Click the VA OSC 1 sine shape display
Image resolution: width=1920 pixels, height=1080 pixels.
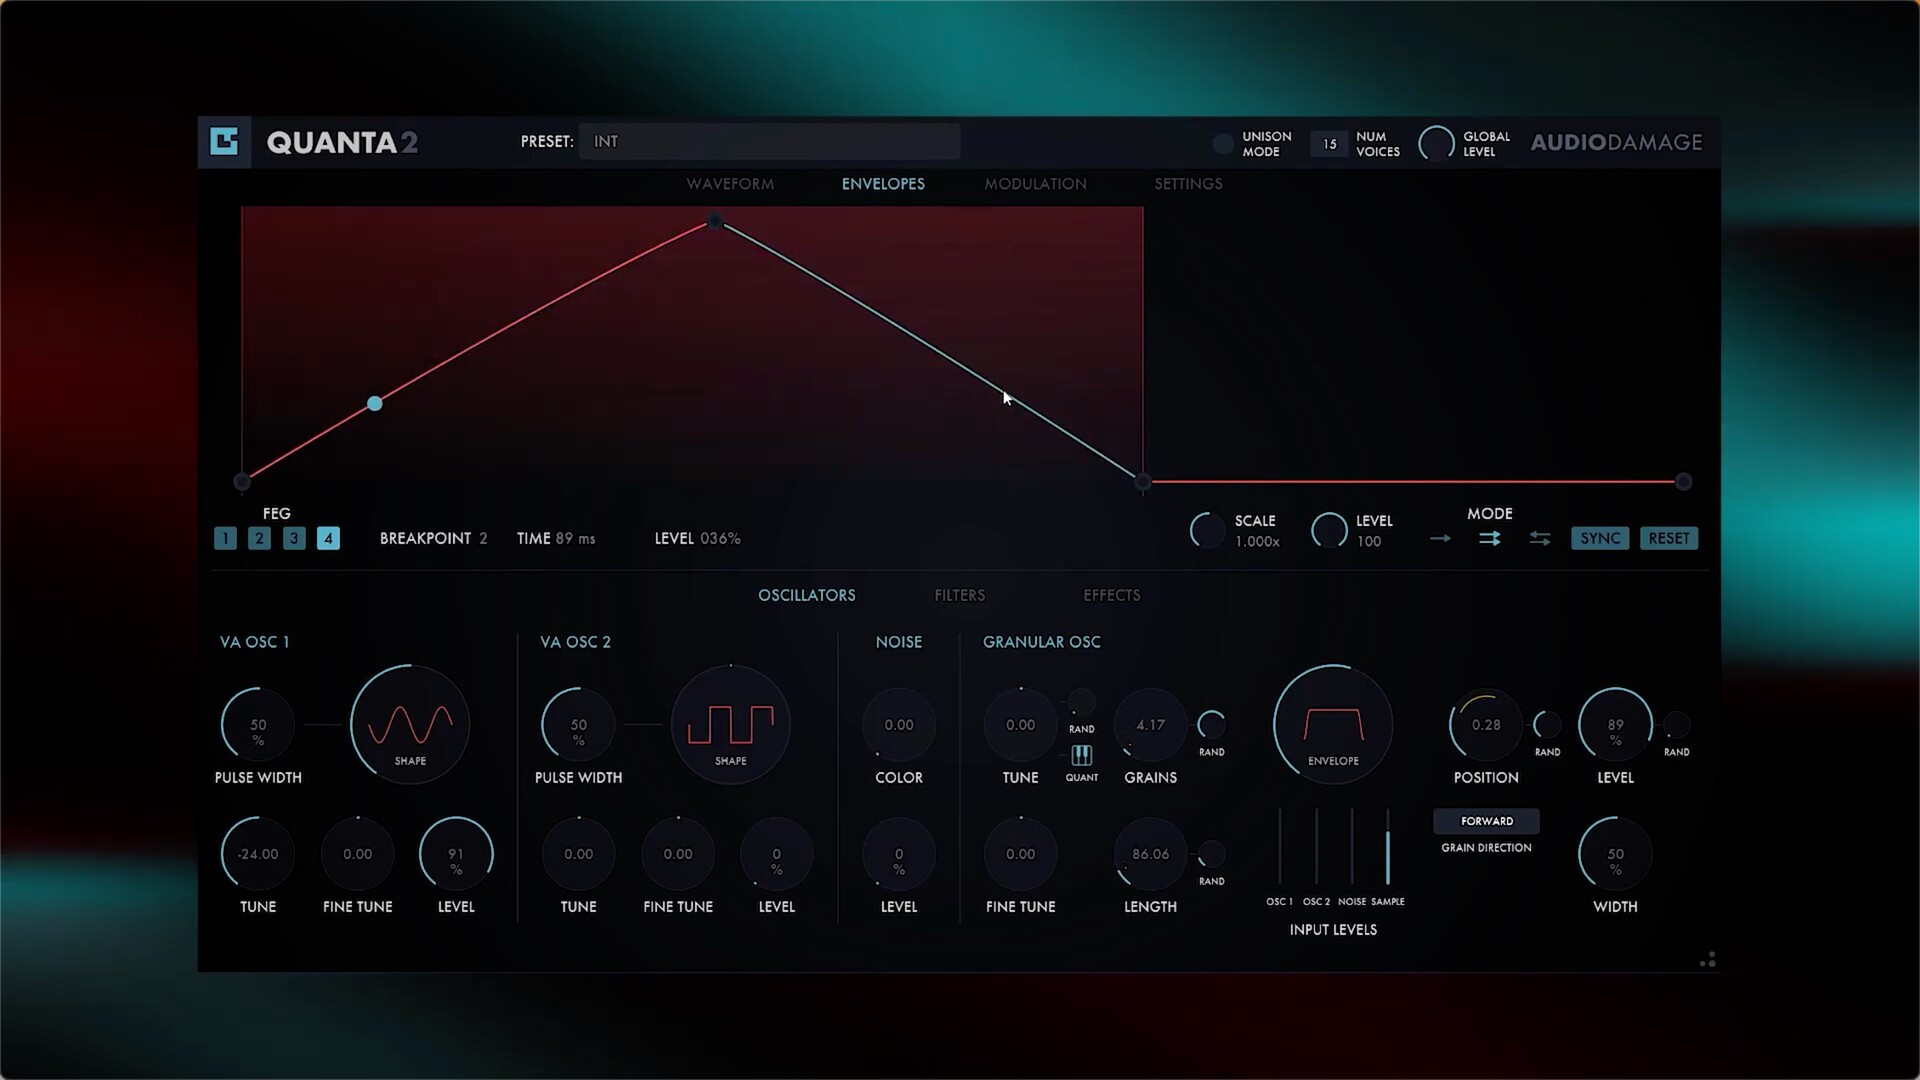click(x=409, y=724)
